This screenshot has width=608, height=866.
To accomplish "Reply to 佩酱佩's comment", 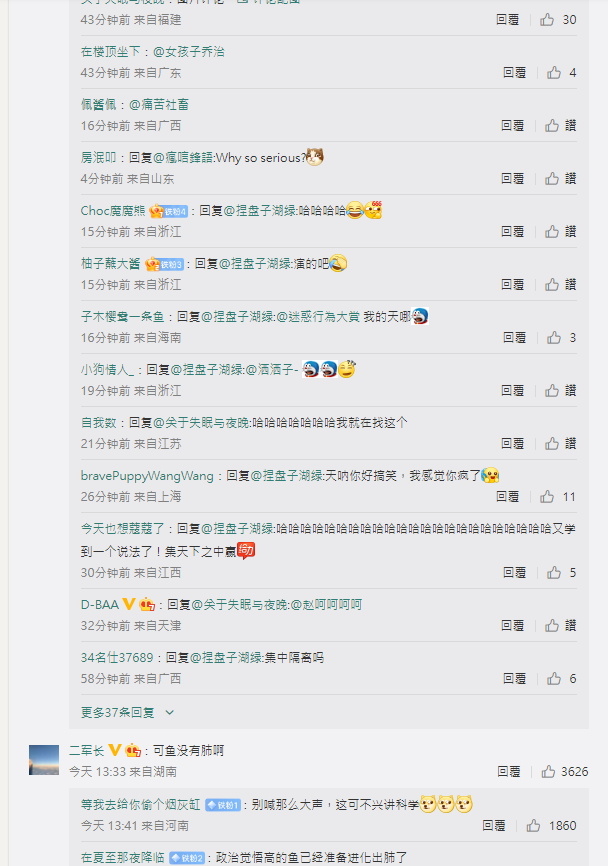I will (x=512, y=125).
